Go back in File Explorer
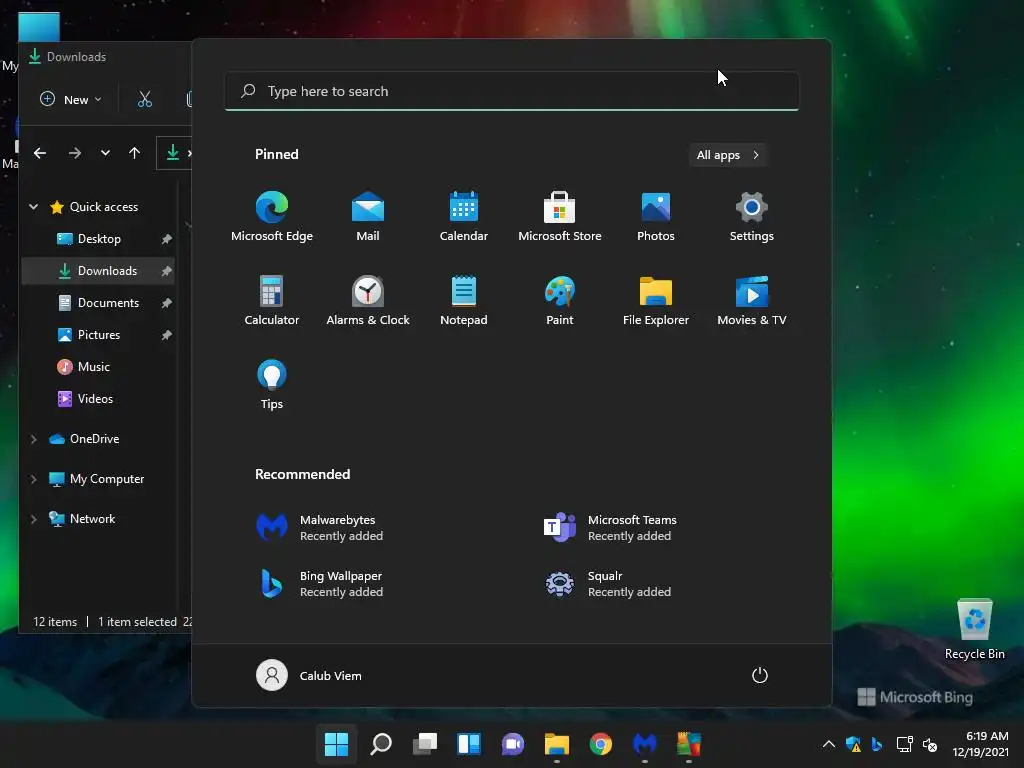This screenshot has width=1024, height=768. coord(40,153)
